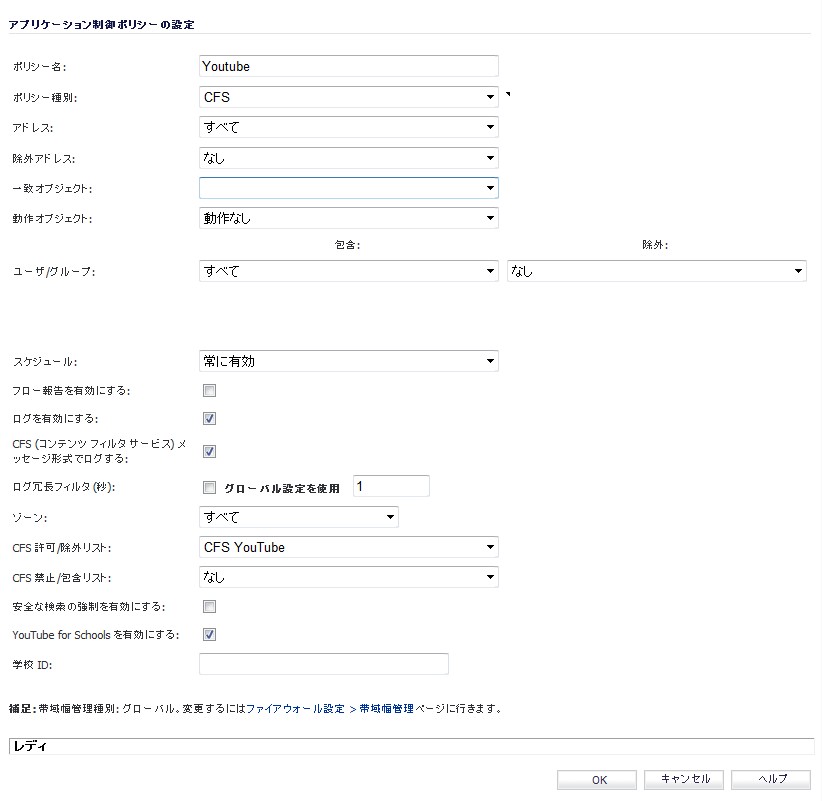Open the CFS 禁止/包含リスト dropdown
Viewport: 822px width, 801px height.
pos(349,577)
